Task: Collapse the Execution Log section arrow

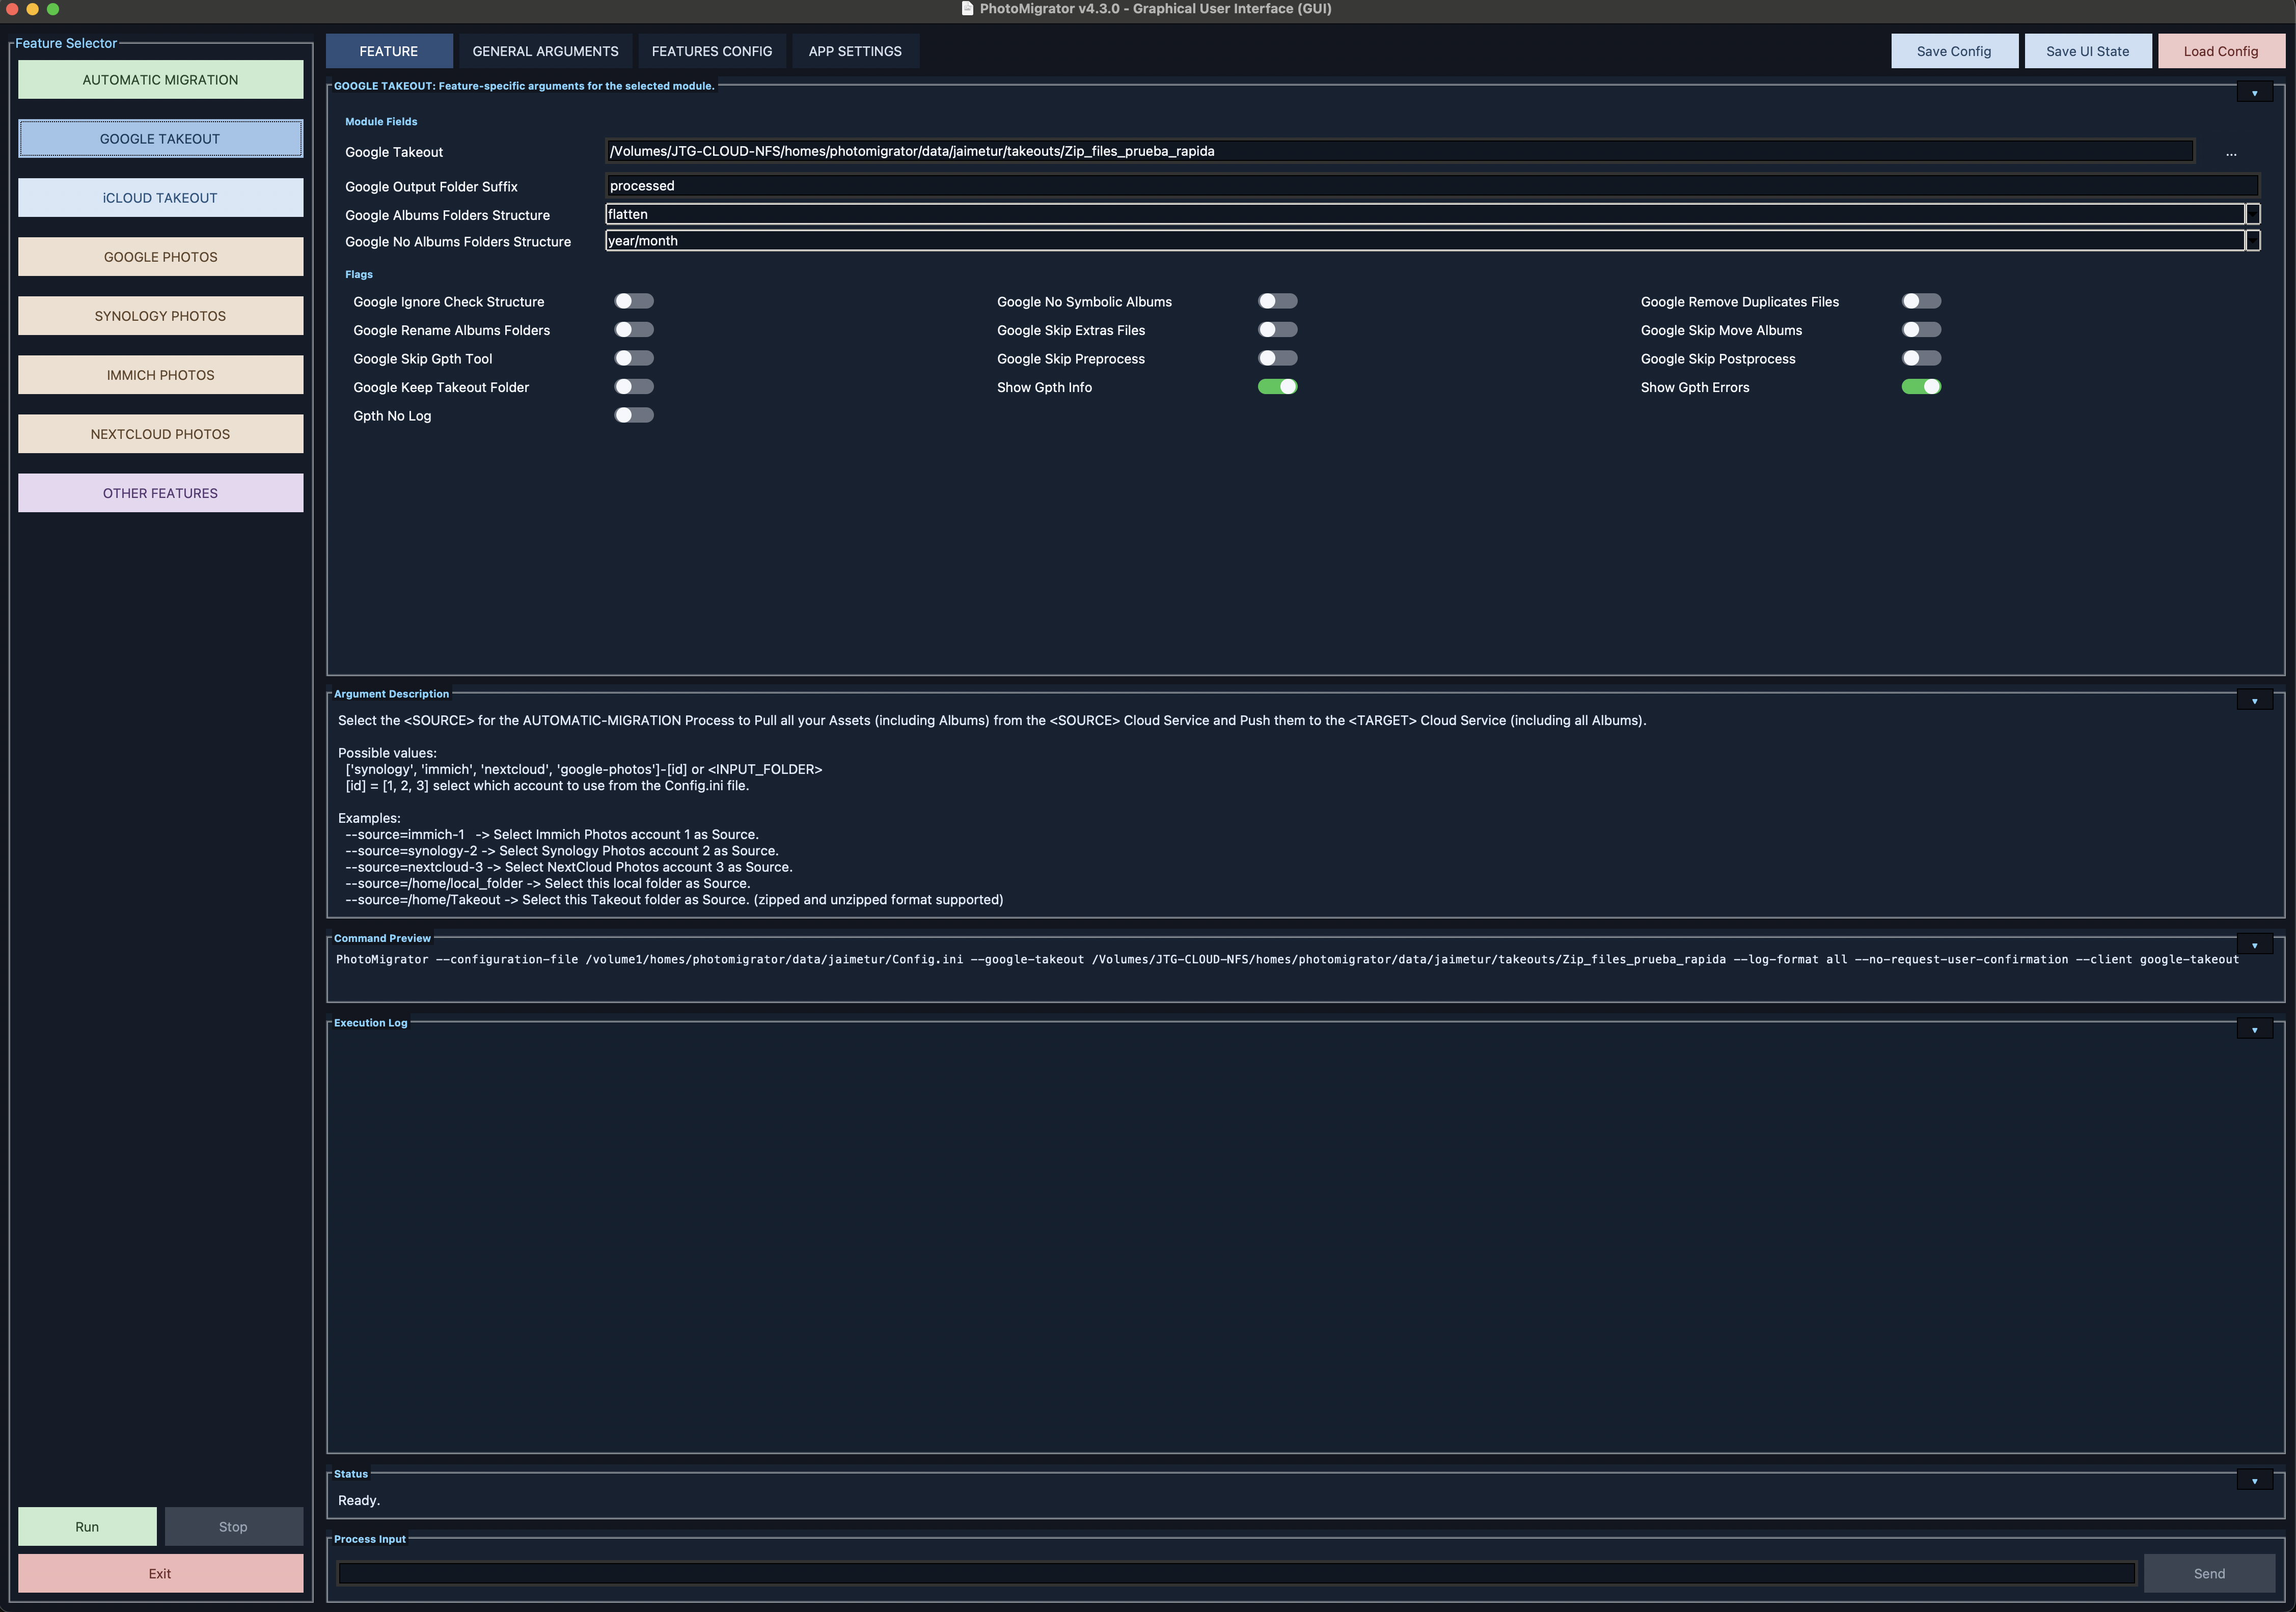Action: click(x=2254, y=1030)
